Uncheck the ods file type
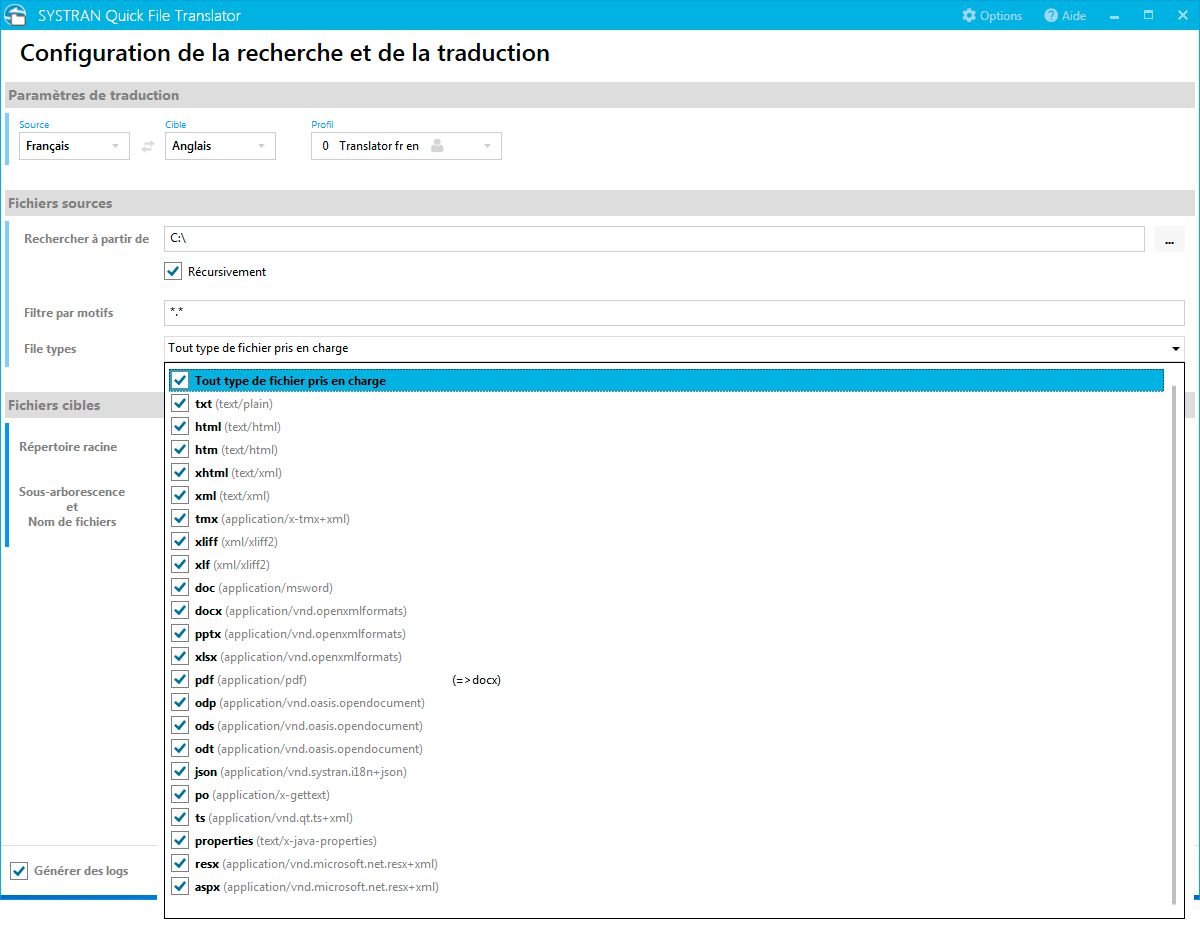1200x950 pixels. coord(180,726)
